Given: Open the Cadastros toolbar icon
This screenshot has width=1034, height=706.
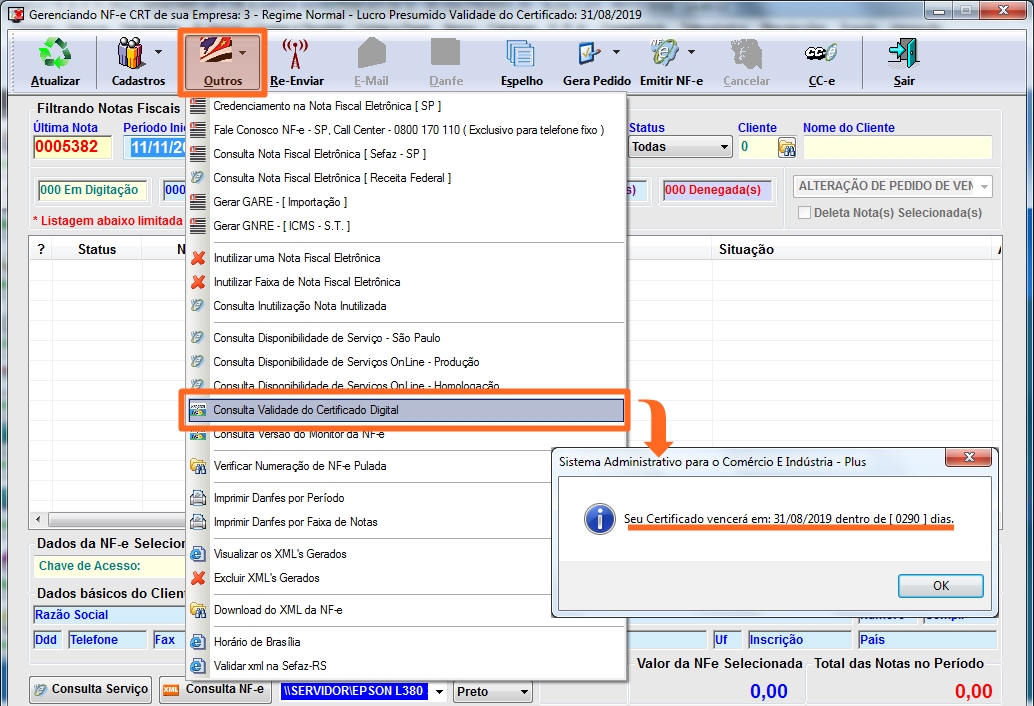Looking at the screenshot, I should tap(131, 54).
